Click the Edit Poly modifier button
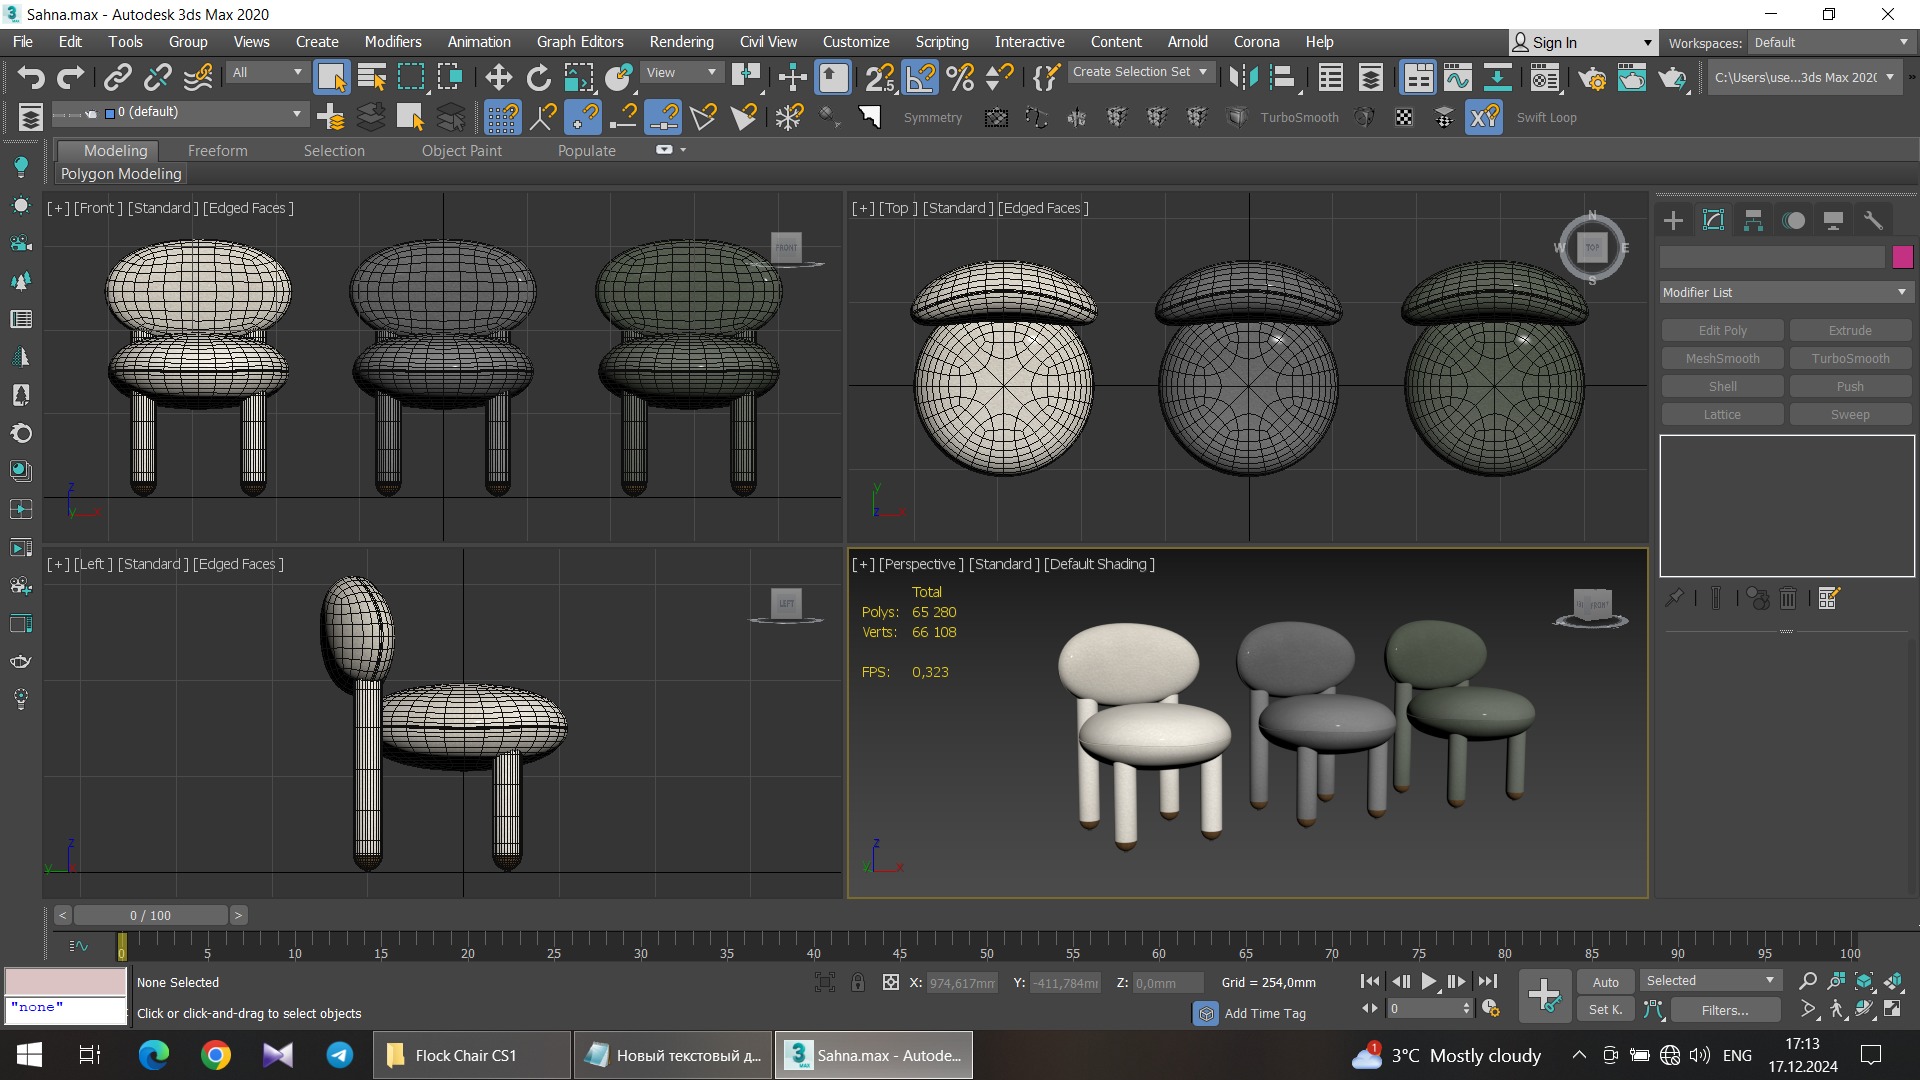This screenshot has height=1080, width=1920. coord(1722,330)
